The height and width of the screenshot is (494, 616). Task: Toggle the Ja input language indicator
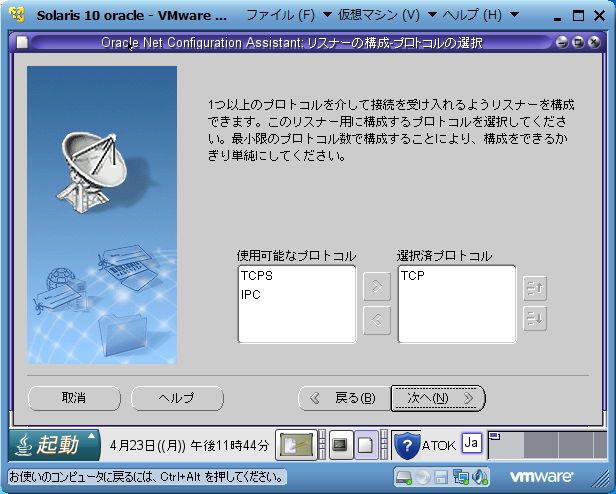coord(471,443)
